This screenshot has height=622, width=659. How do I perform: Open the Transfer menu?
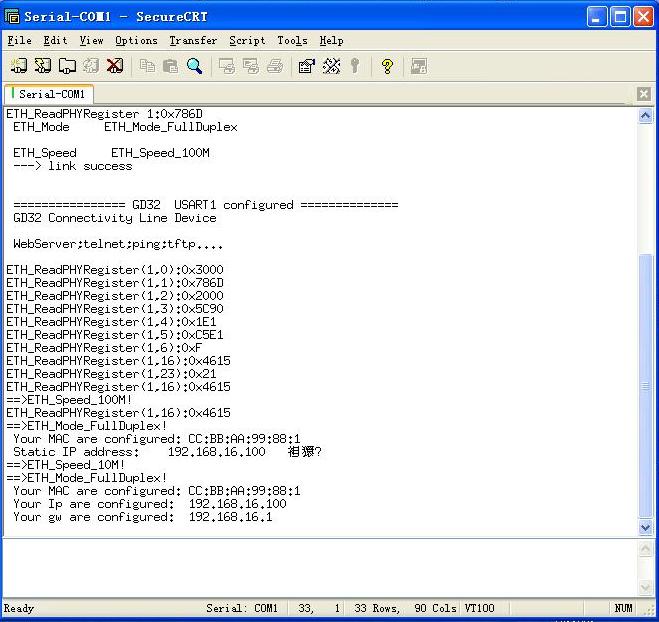pyautogui.click(x=193, y=40)
